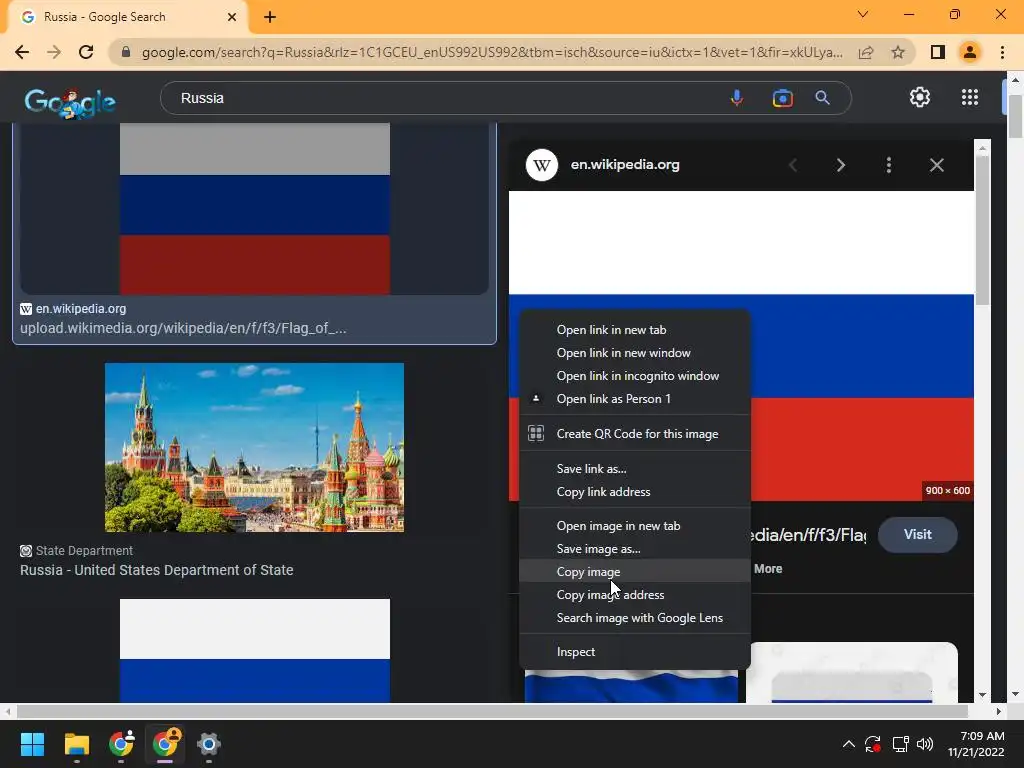Open File Explorer from taskbar
Image resolution: width=1024 pixels, height=768 pixels.
pyautogui.click(x=76, y=744)
